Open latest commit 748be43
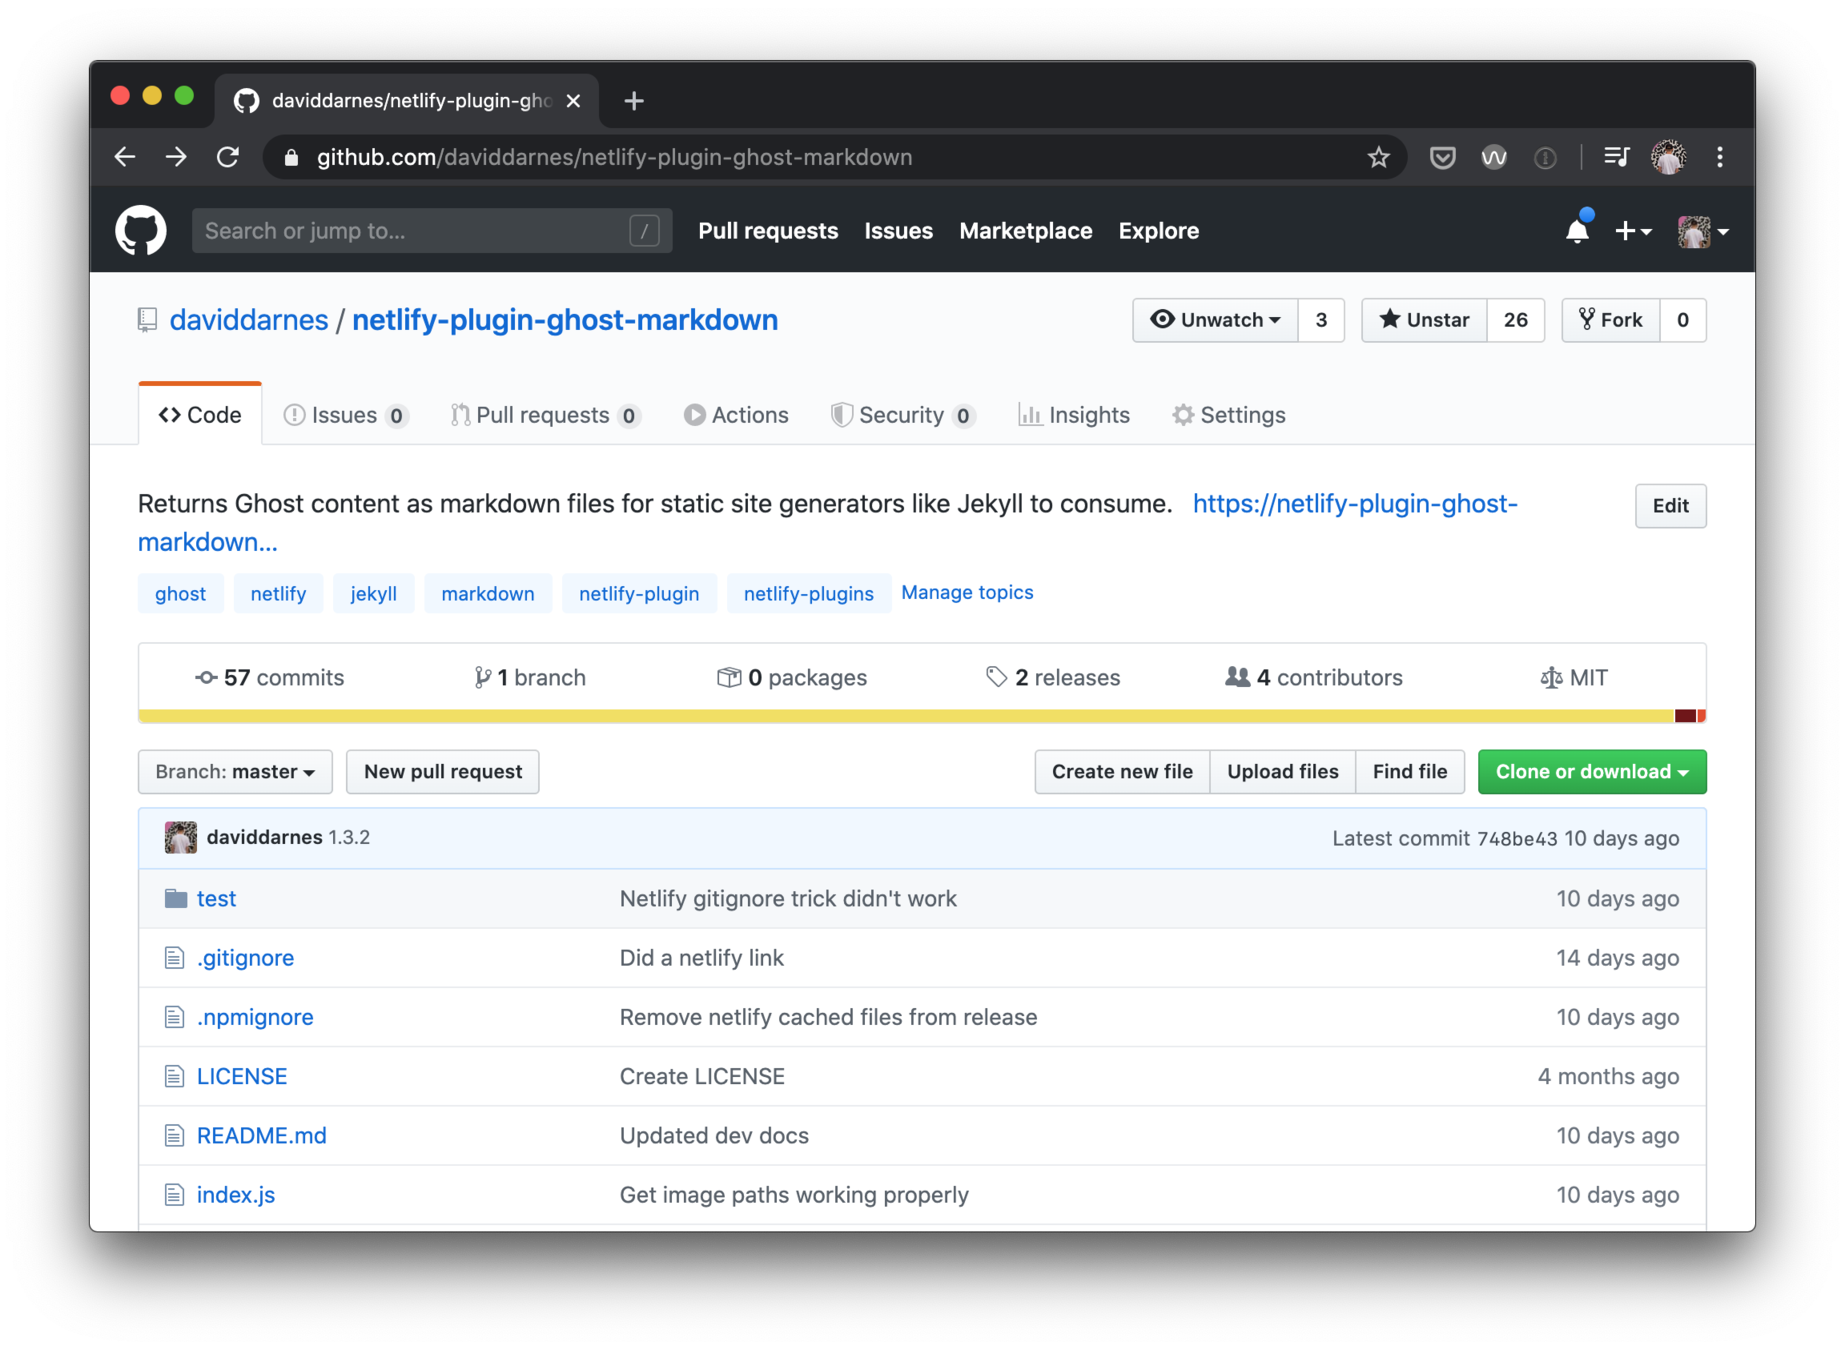Viewport: 1845px width, 1350px height. tap(1517, 838)
